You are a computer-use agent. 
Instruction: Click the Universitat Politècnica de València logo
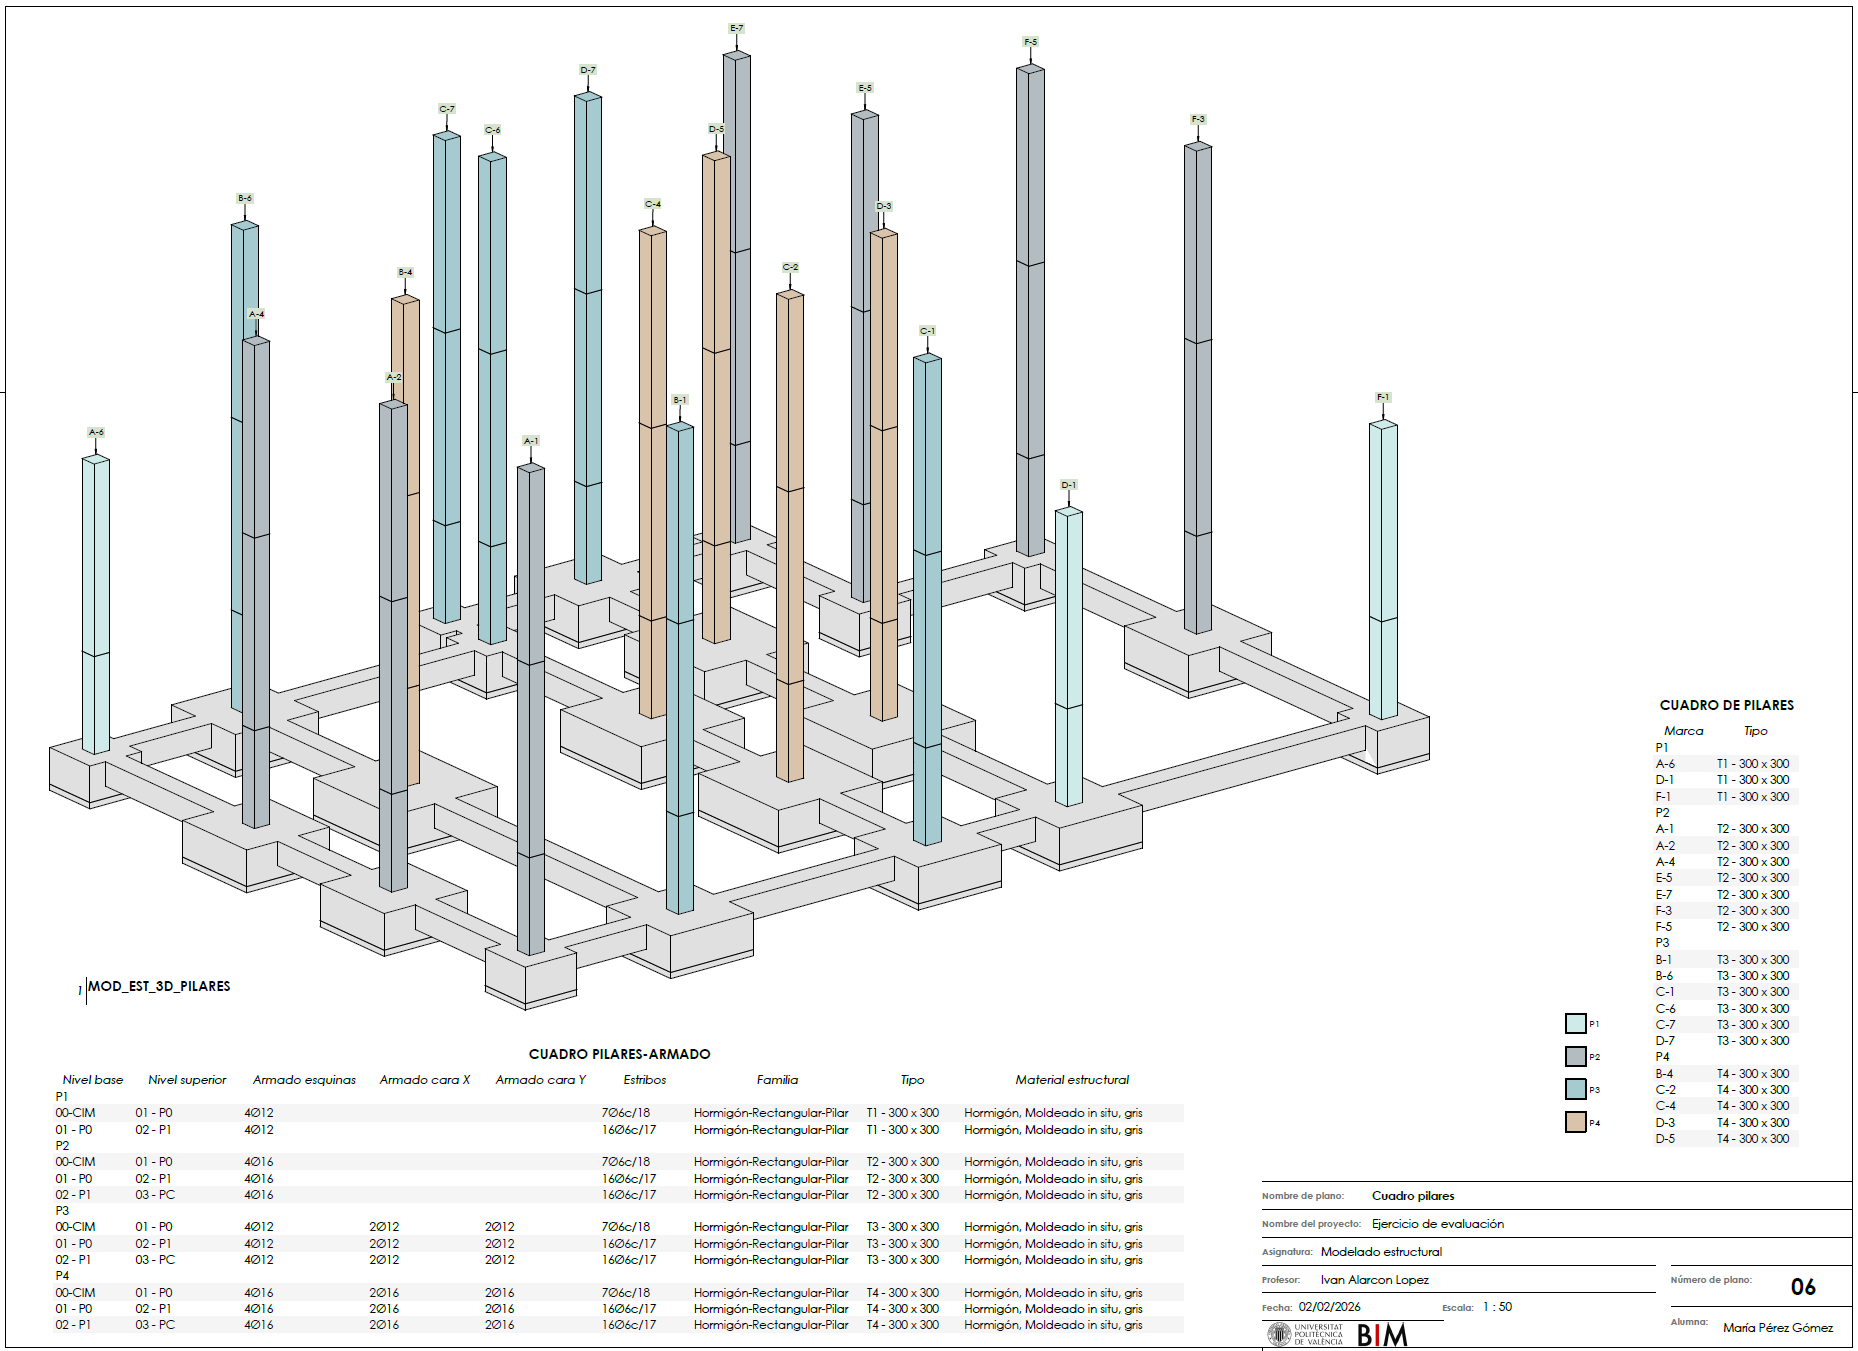1306,1335
